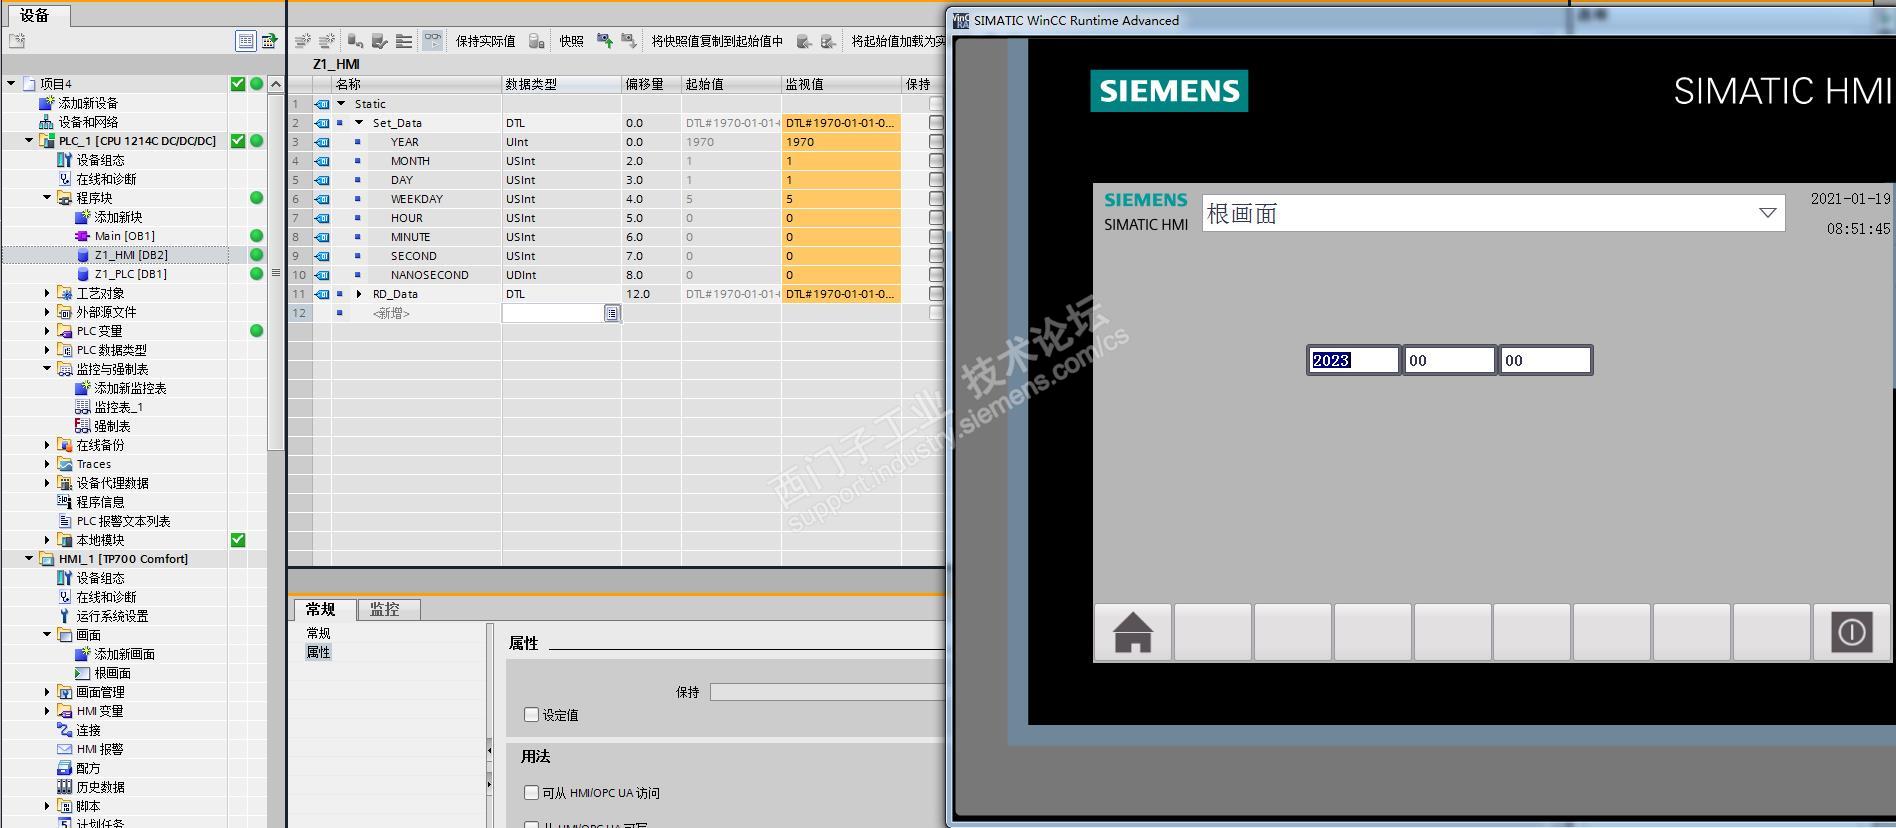Open 设备和网络 in the project tree
Viewport: 1896px width, 828px height.
point(88,122)
